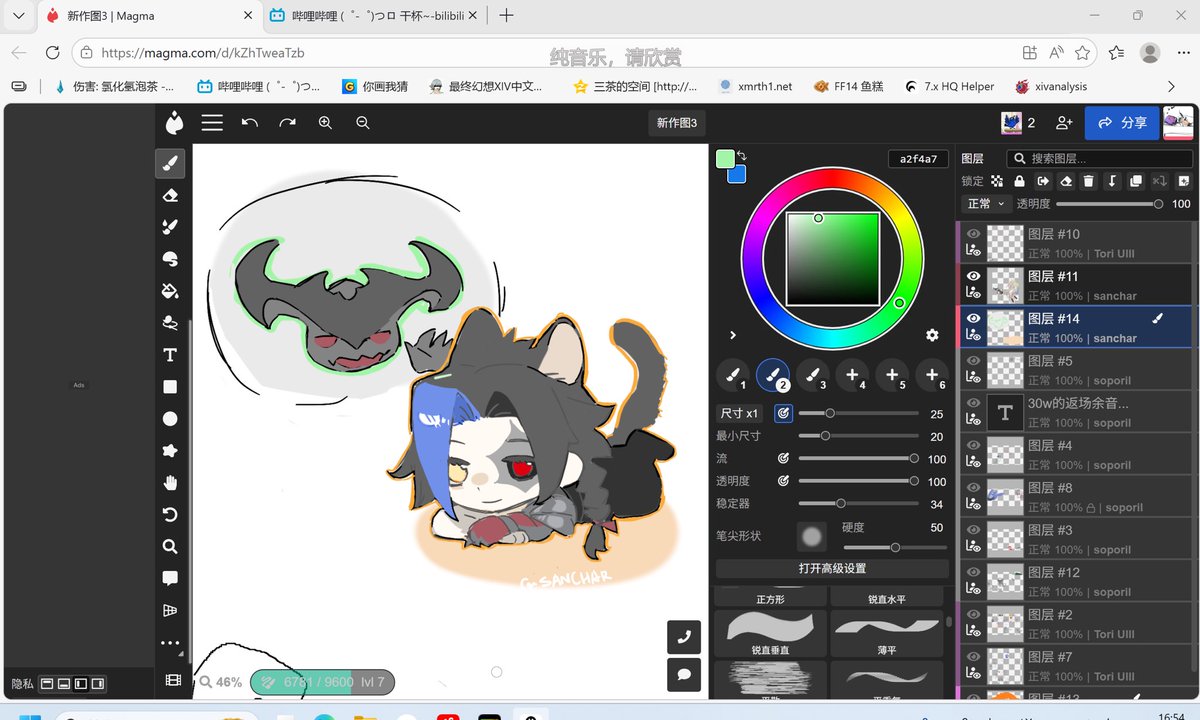Select the Hand pan tool
Image resolution: width=1200 pixels, height=720 pixels.
(x=170, y=483)
